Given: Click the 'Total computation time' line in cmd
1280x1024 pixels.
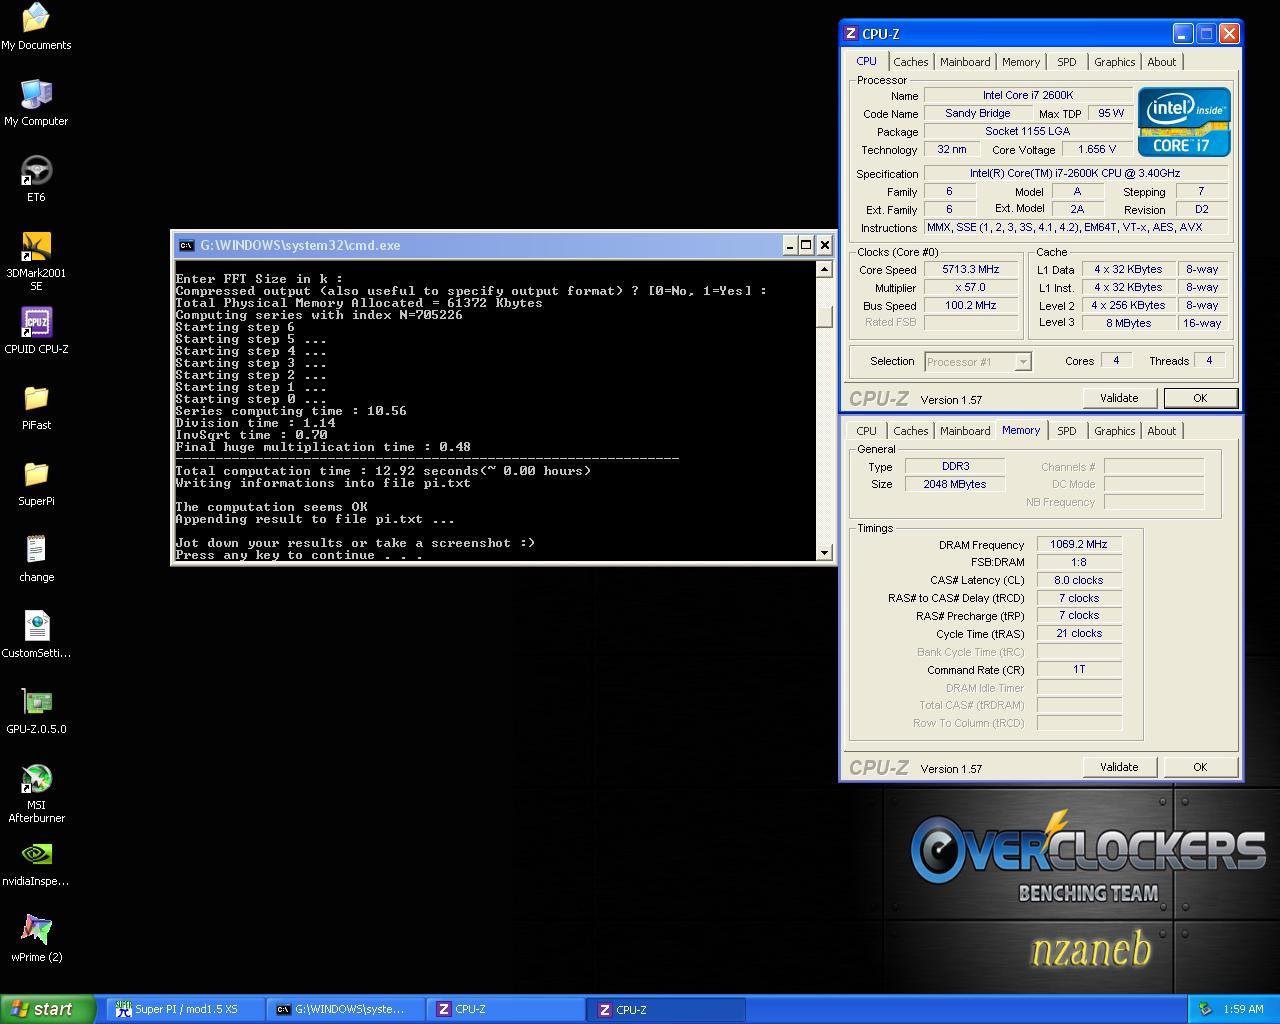Looking at the screenshot, I should point(383,471).
